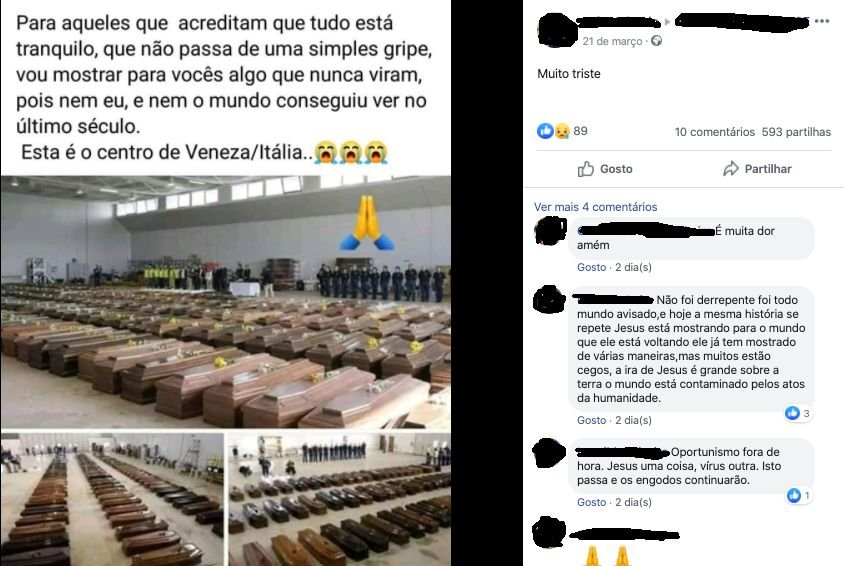
Task: Click the like badge showing 3 reactions
Action: [798, 413]
